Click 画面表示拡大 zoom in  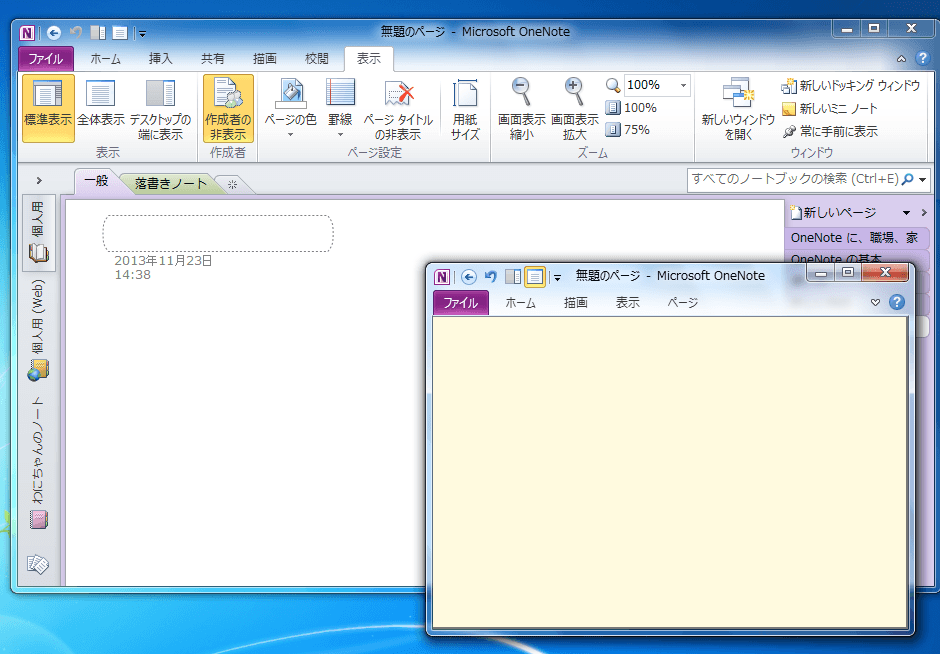574,109
